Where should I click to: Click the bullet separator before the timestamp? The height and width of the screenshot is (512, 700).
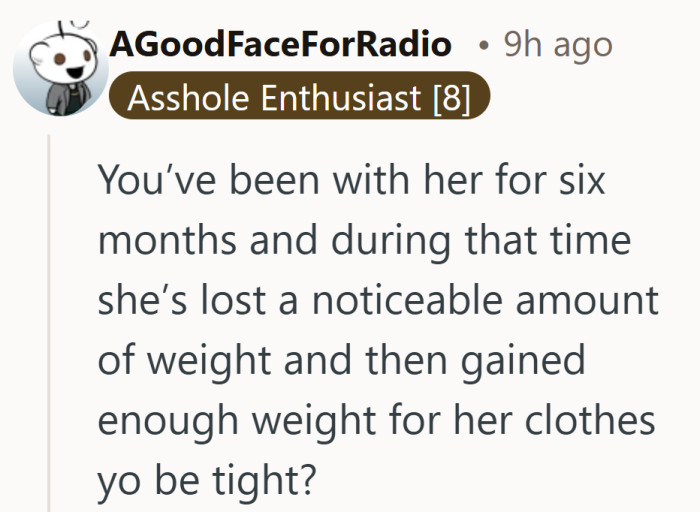click(484, 45)
